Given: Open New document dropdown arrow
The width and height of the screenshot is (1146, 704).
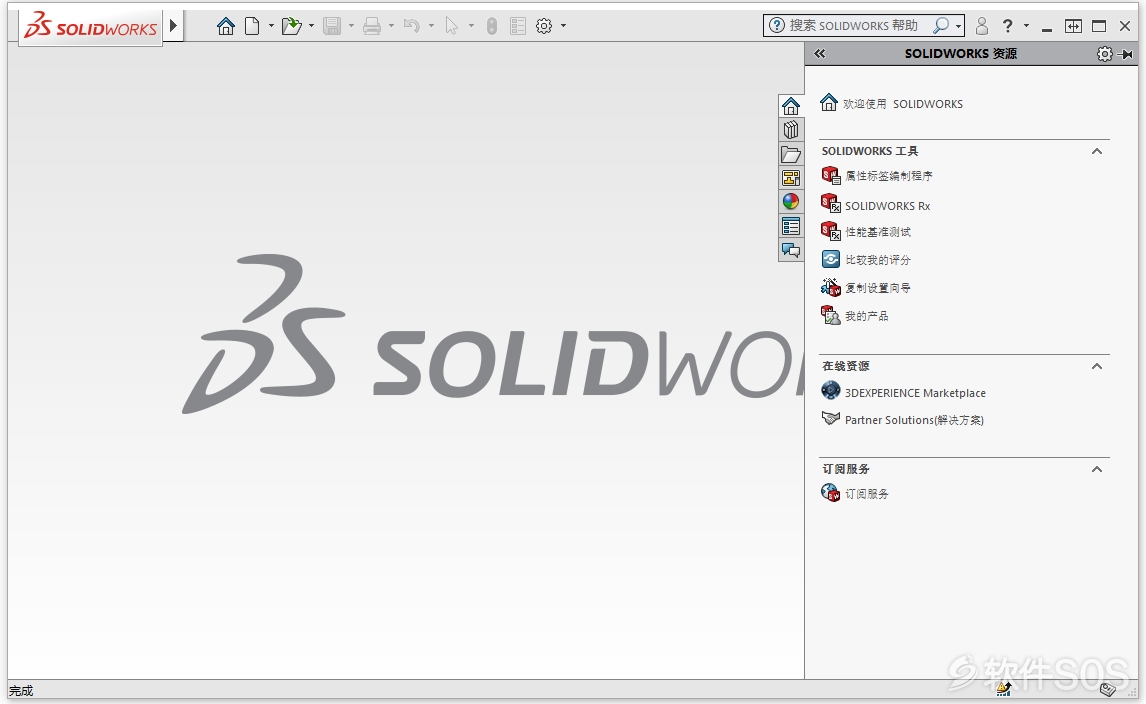Looking at the screenshot, I should pos(271,26).
